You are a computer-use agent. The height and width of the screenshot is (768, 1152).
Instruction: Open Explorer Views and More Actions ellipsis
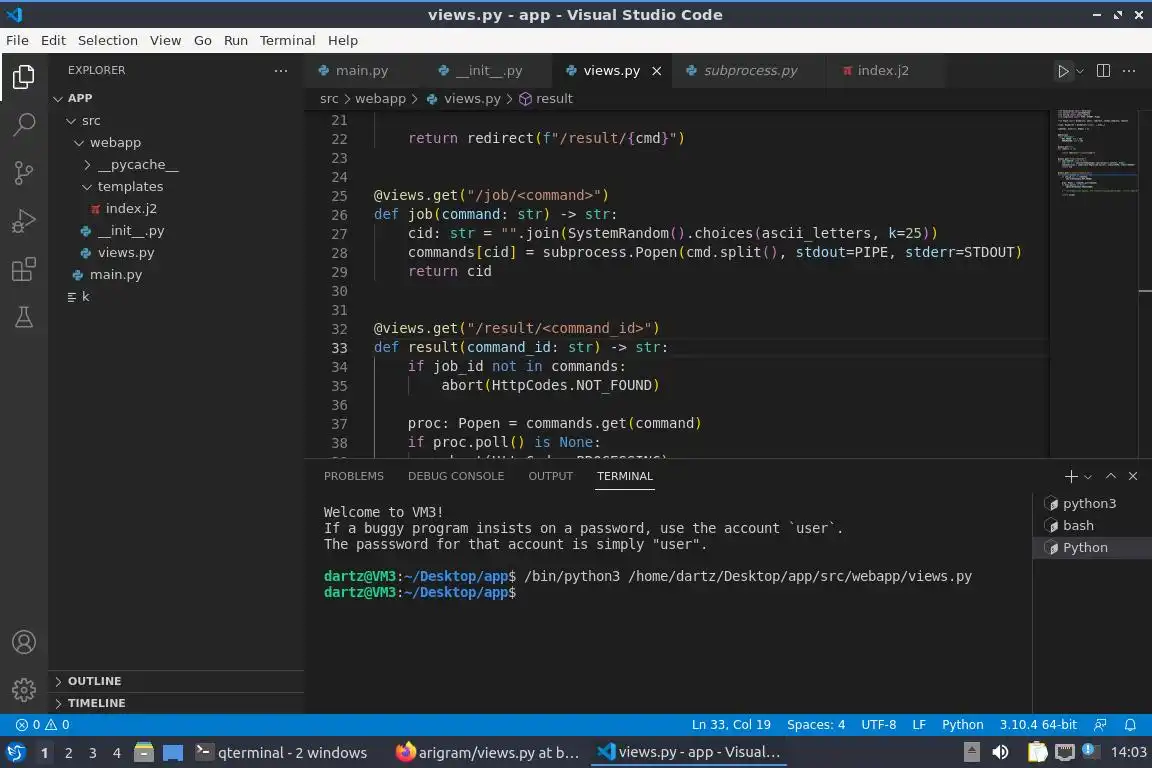[x=281, y=71]
